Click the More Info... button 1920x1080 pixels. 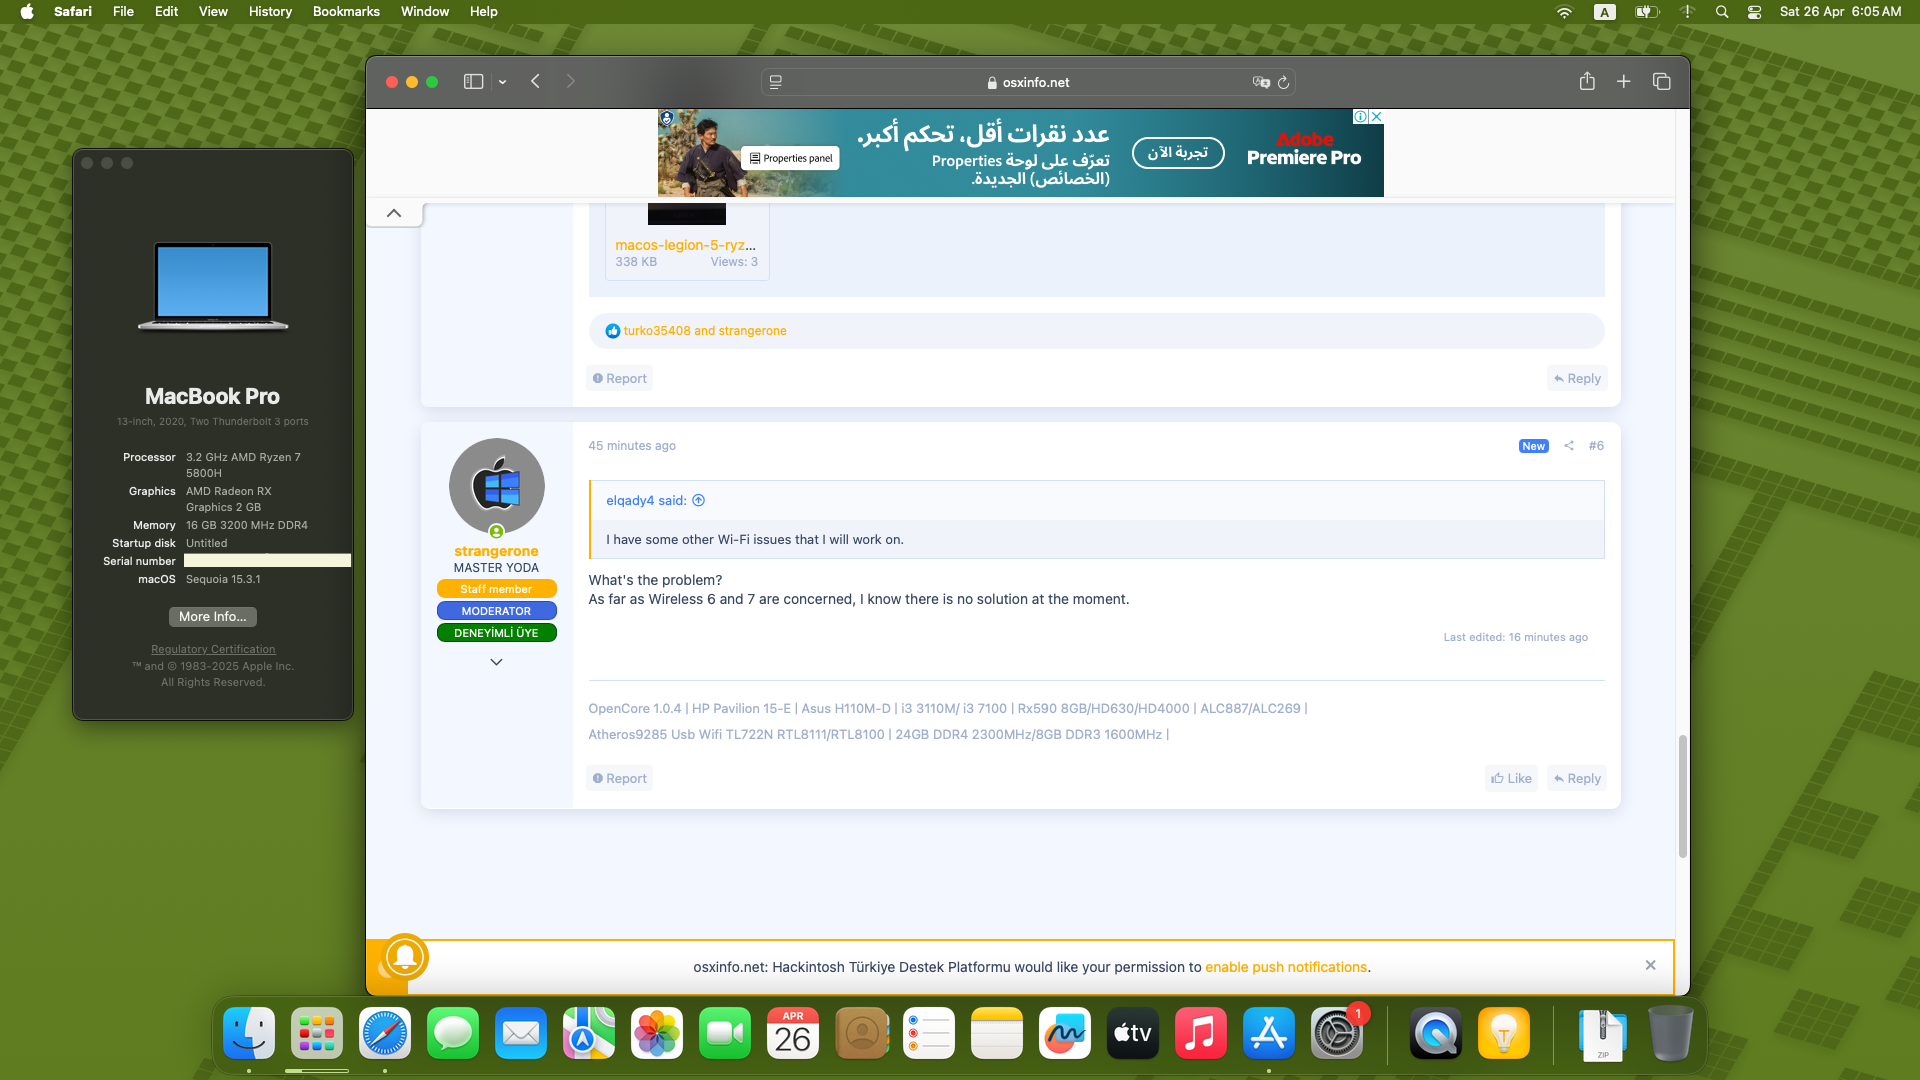tap(212, 617)
